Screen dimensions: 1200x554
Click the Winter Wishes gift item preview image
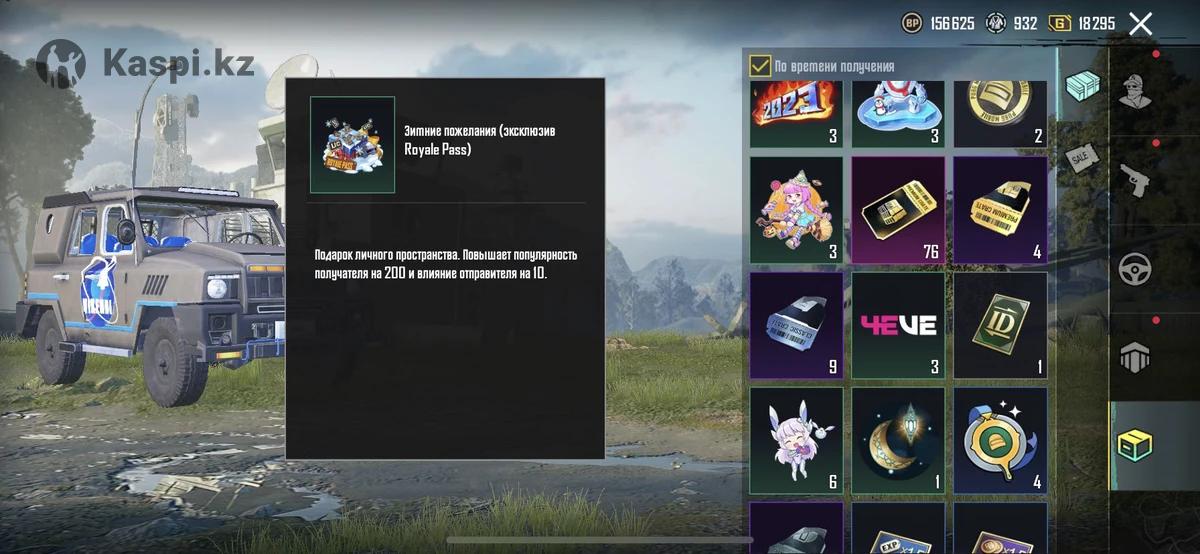352,145
